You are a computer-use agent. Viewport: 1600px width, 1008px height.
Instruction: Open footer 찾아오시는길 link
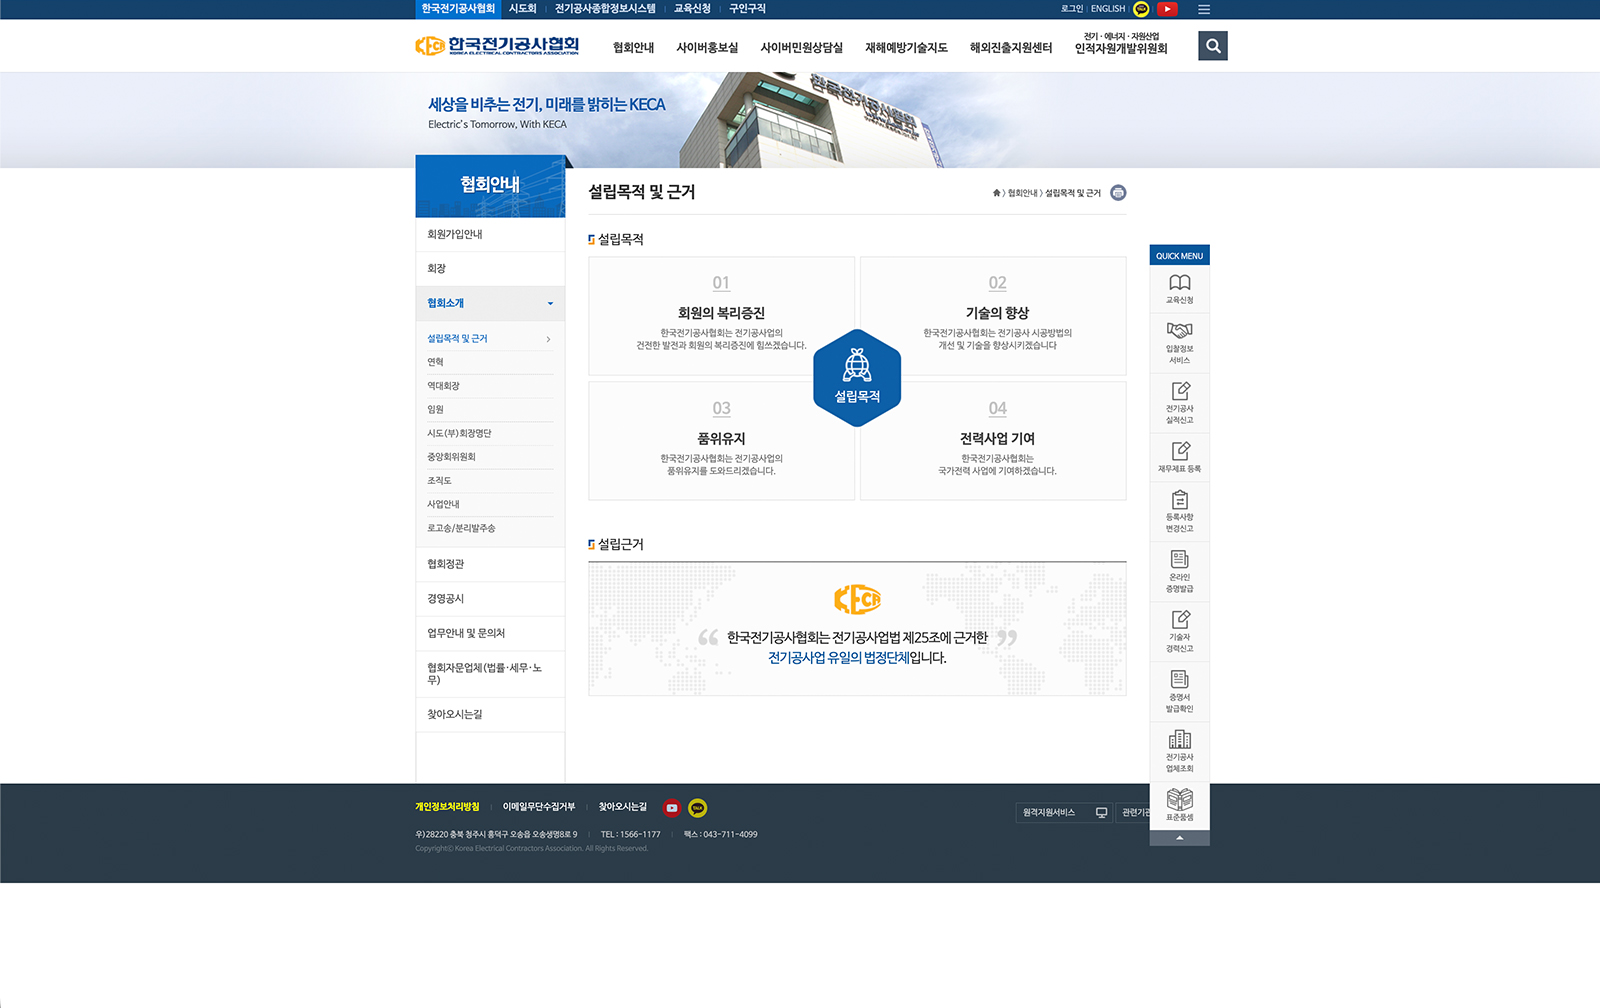(x=623, y=807)
